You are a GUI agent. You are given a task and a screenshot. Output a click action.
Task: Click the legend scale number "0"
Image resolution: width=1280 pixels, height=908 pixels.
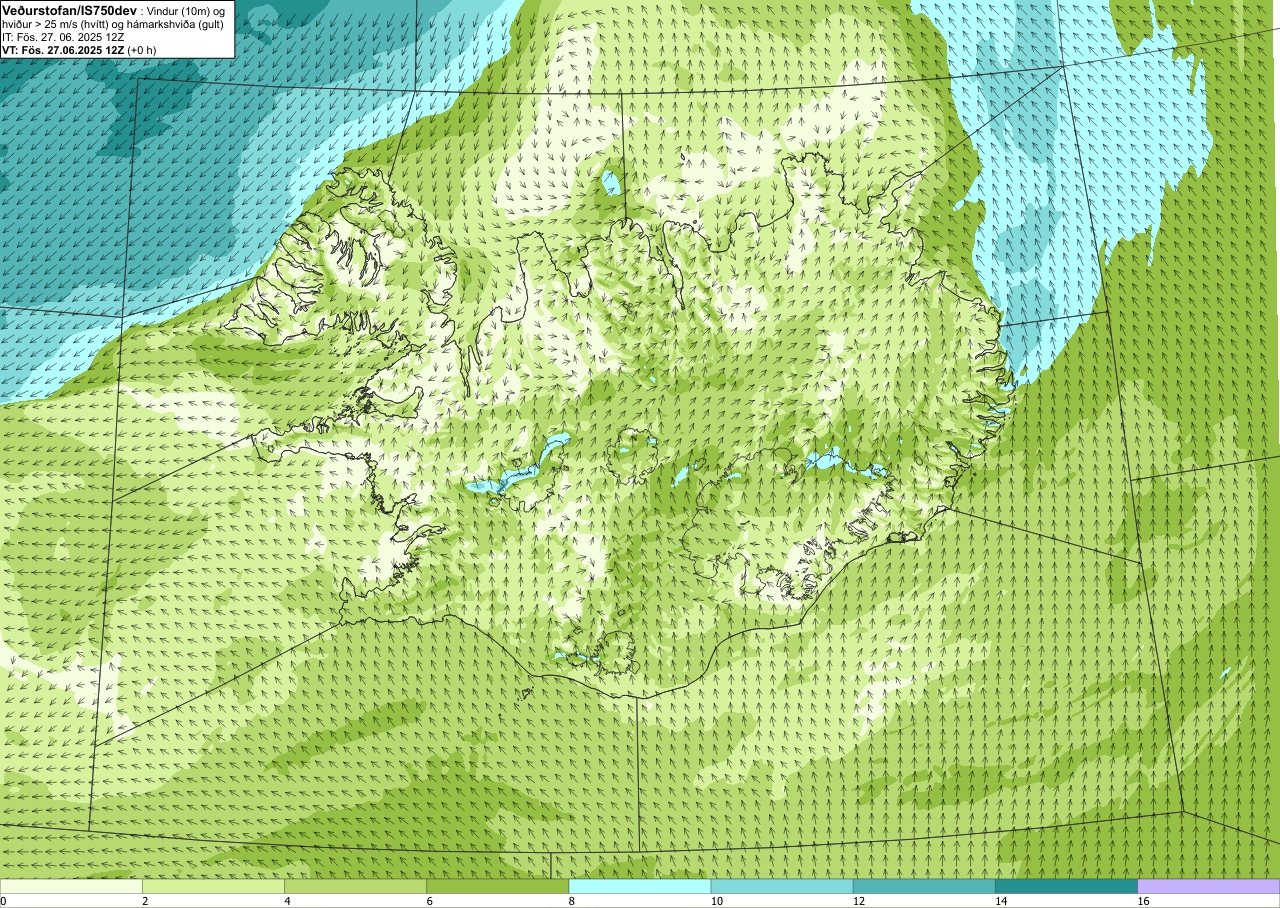3,901
